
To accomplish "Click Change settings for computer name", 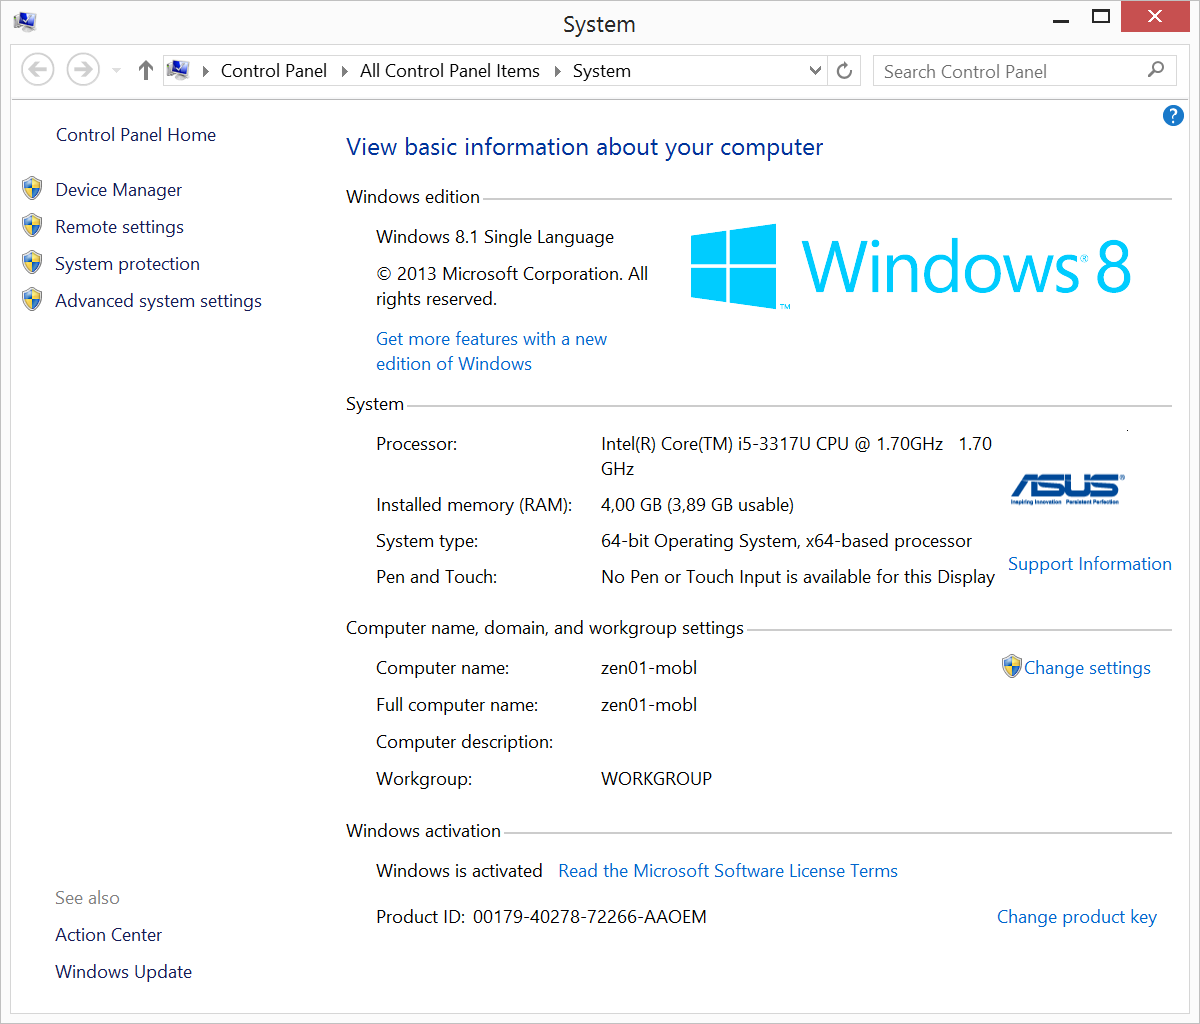I will (x=1087, y=667).
